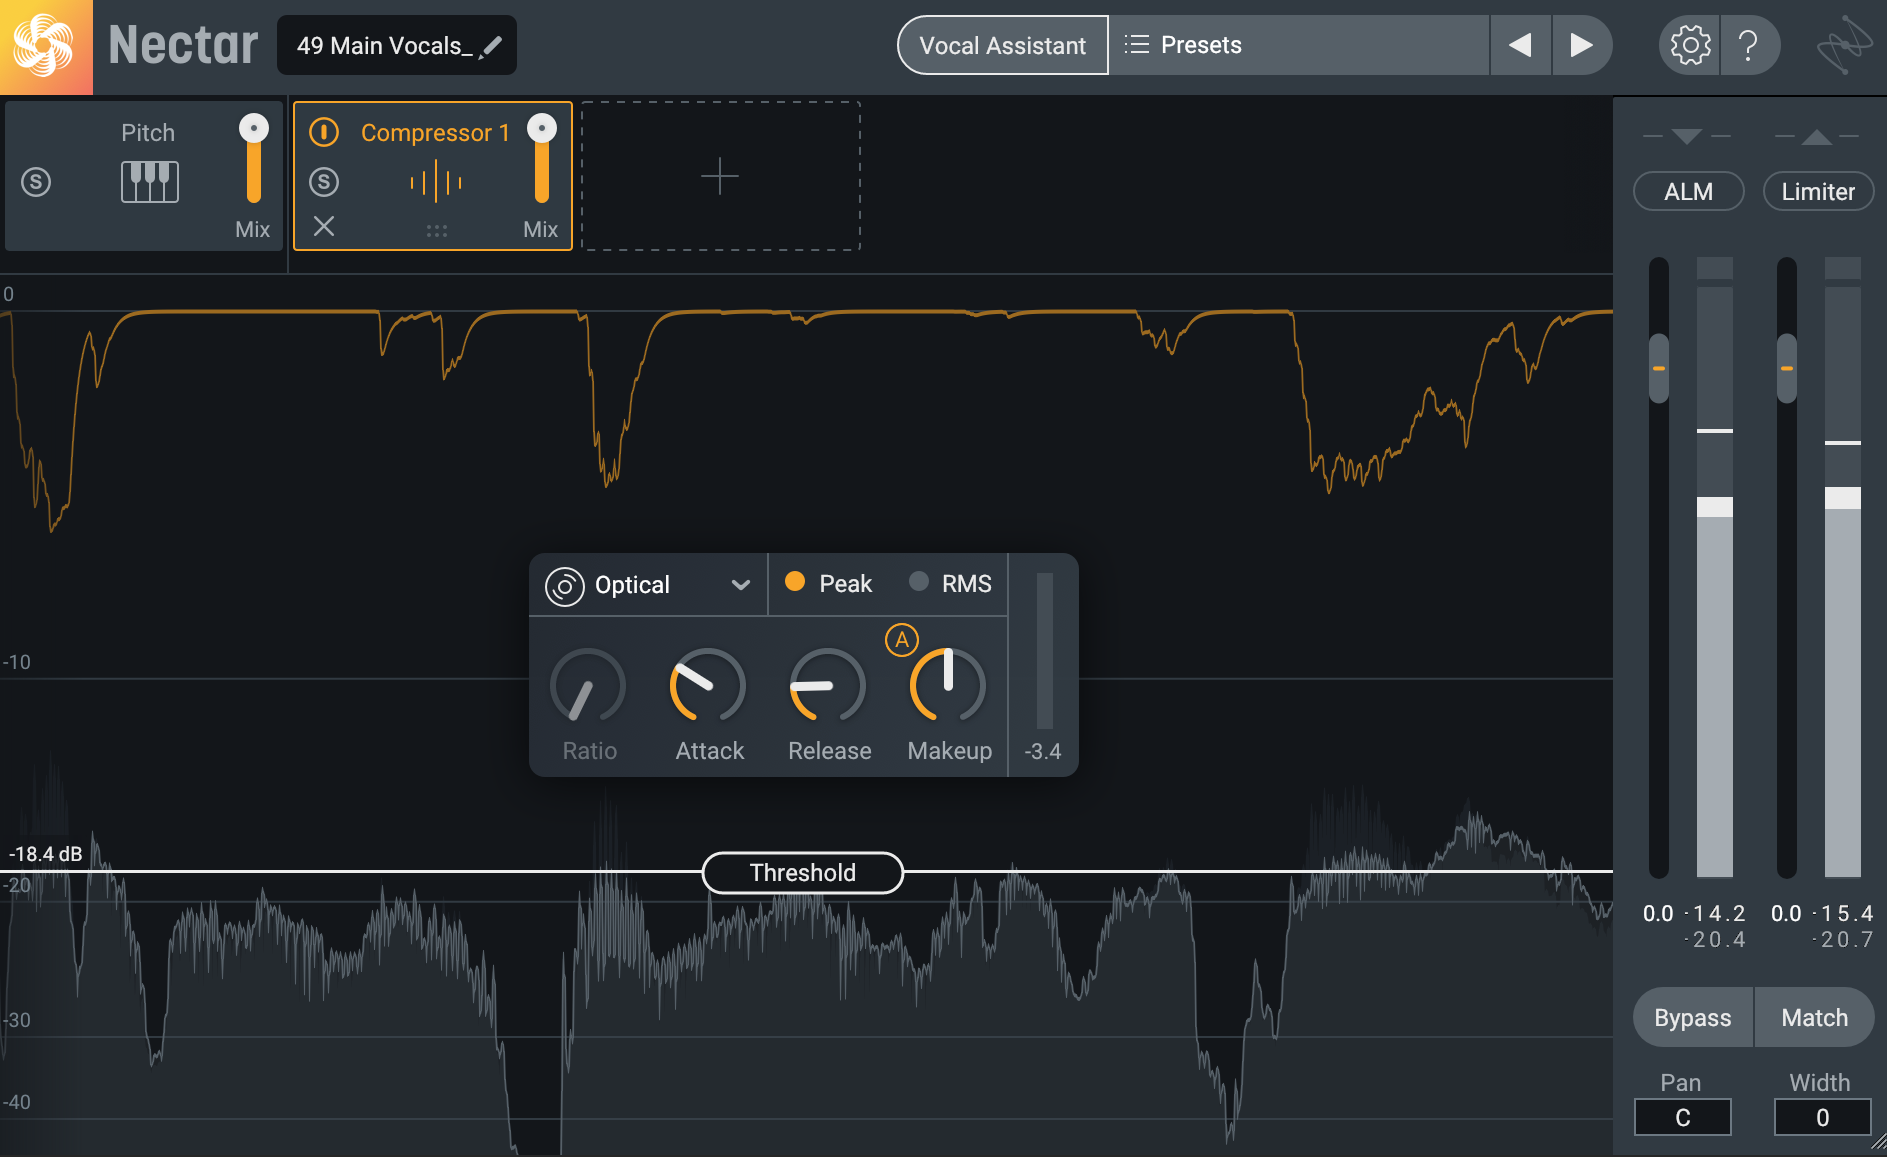
Task: Select RMS detection mode
Action: pos(951,584)
